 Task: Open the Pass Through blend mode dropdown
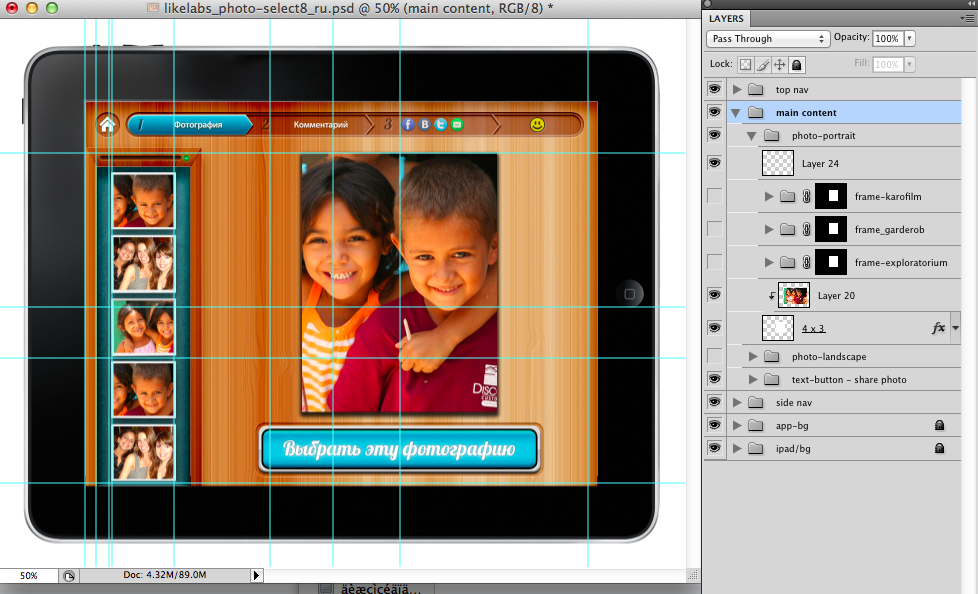point(768,39)
